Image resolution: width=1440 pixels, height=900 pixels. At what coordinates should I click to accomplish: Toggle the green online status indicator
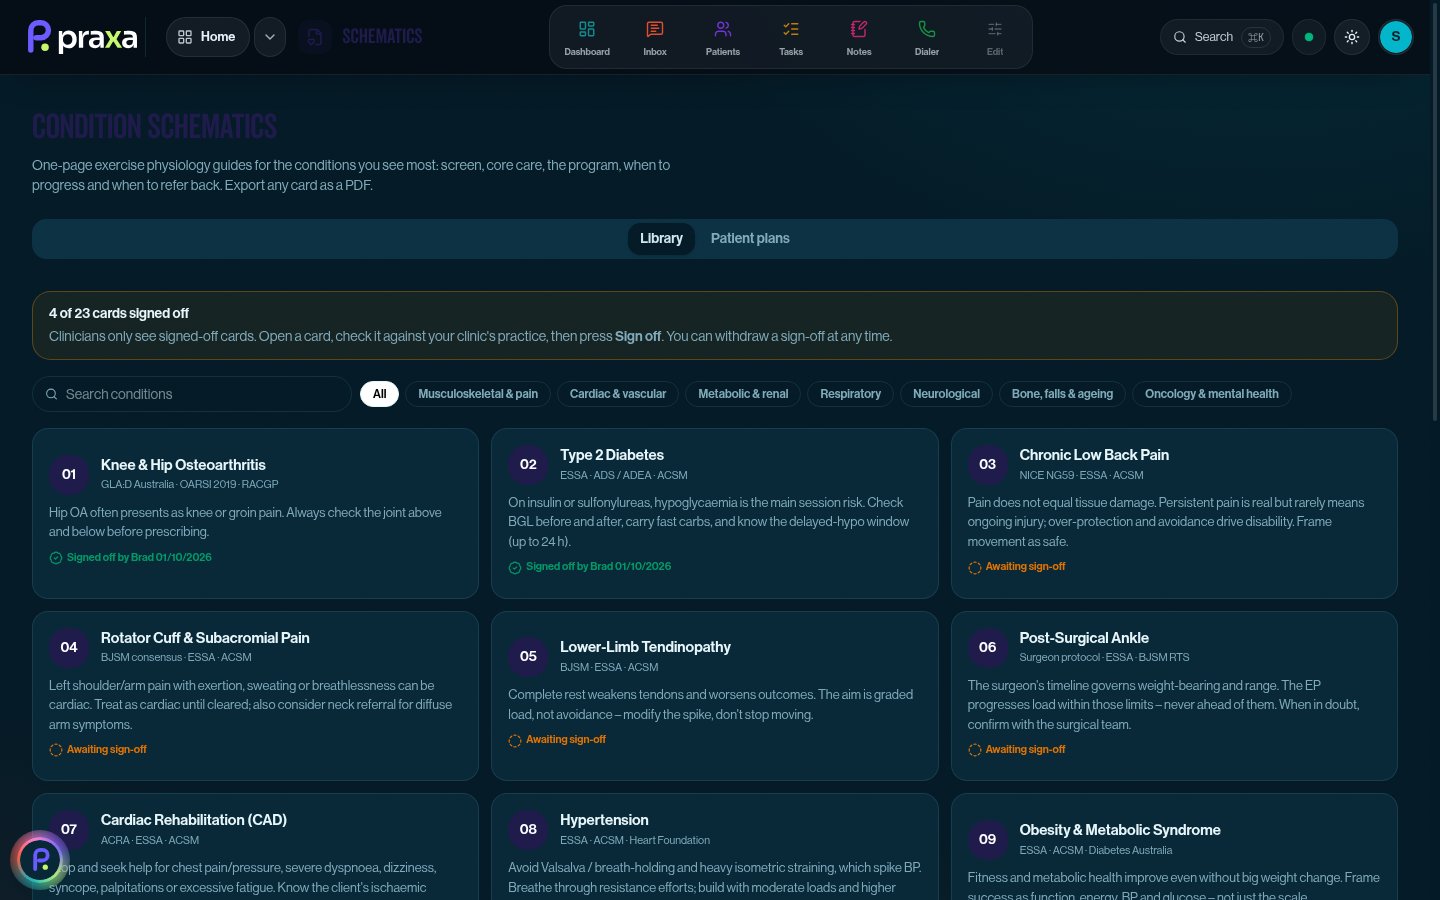point(1309,37)
